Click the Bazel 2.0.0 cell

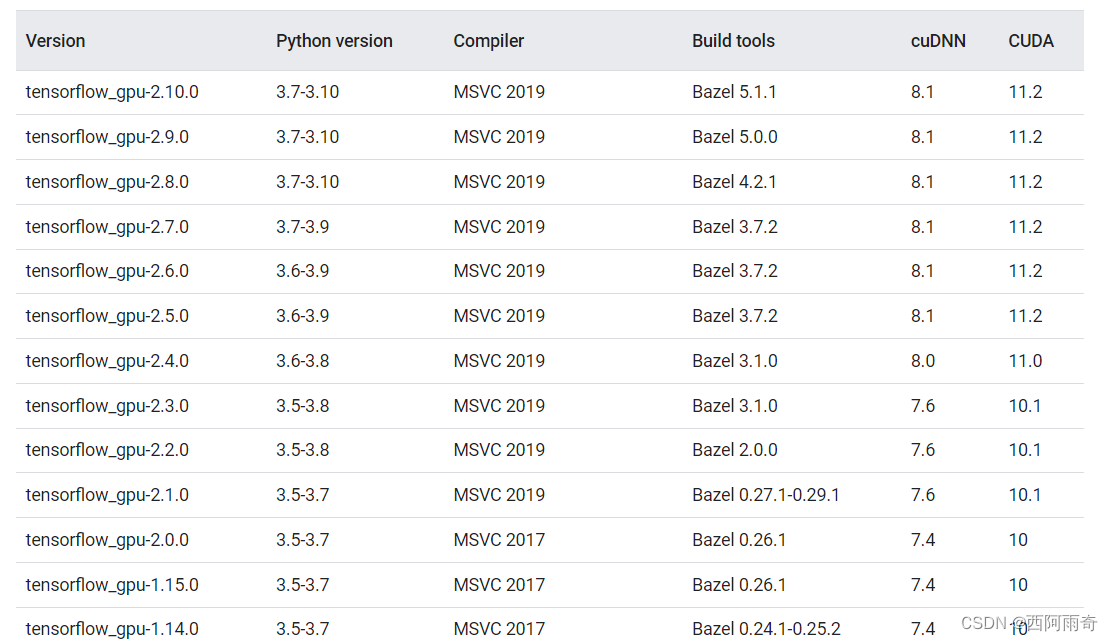coord(735,450)
